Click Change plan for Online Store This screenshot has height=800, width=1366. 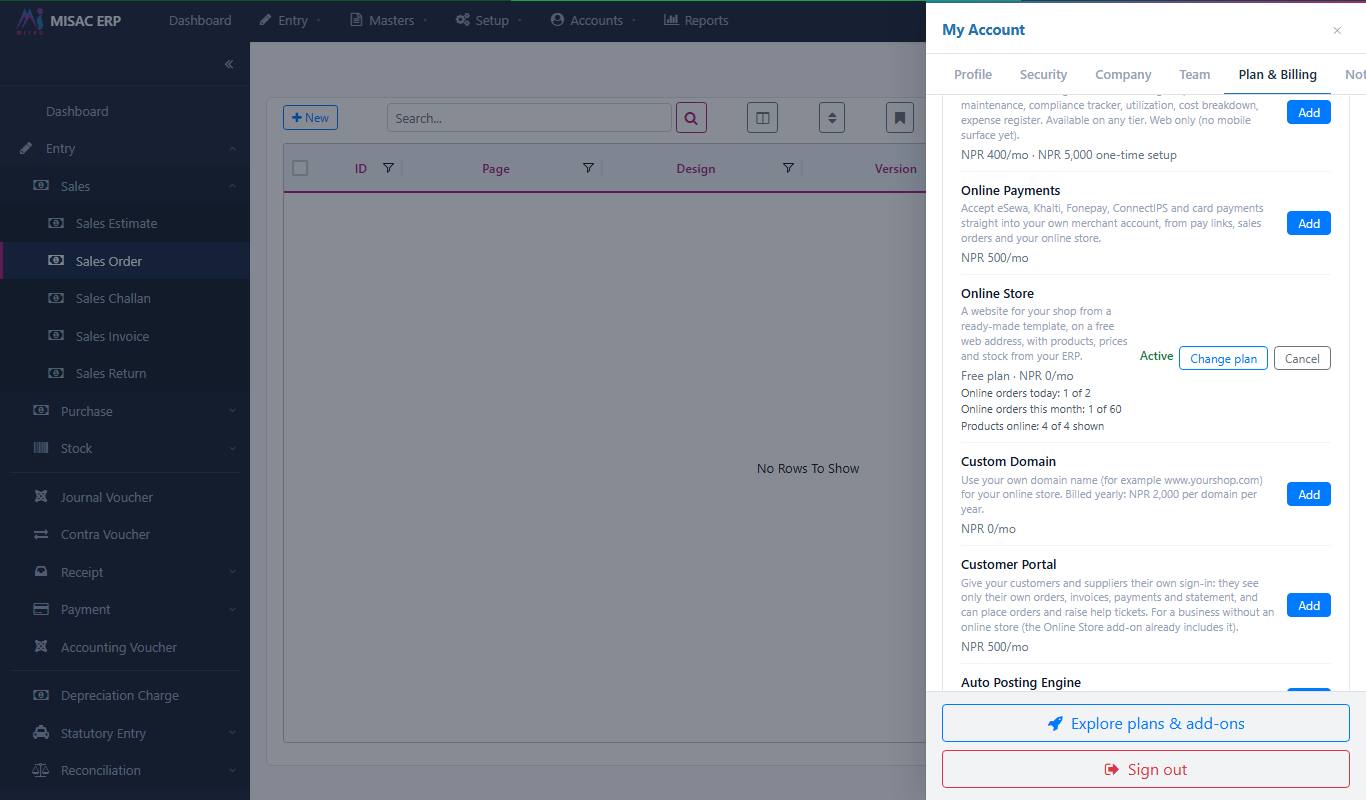click(1223, 358)
